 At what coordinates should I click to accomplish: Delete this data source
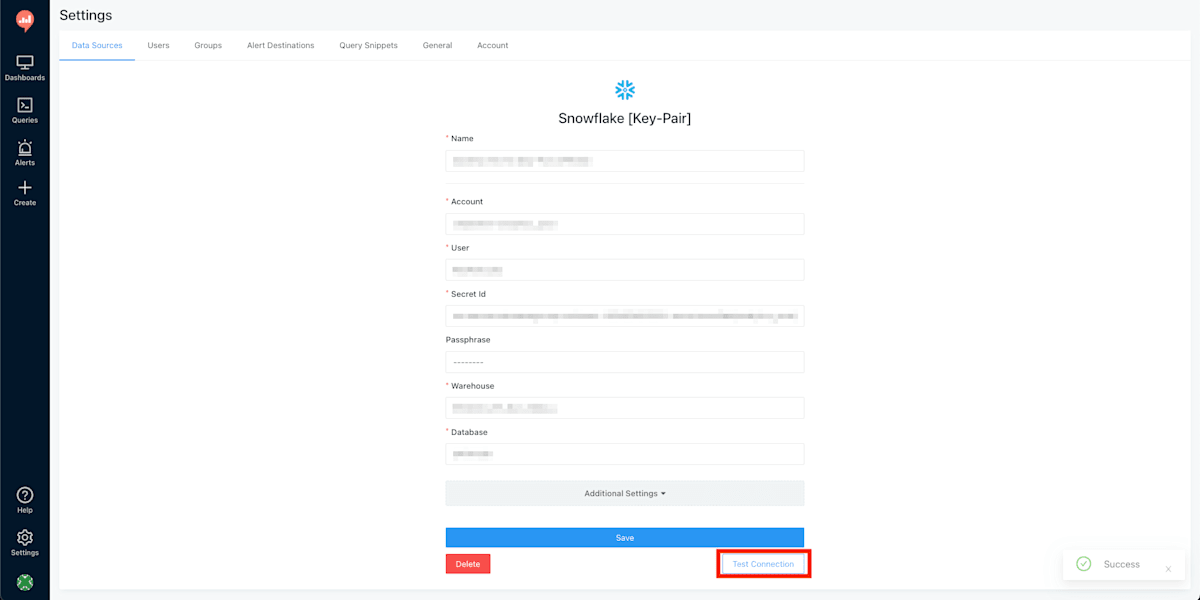(468, 564)
